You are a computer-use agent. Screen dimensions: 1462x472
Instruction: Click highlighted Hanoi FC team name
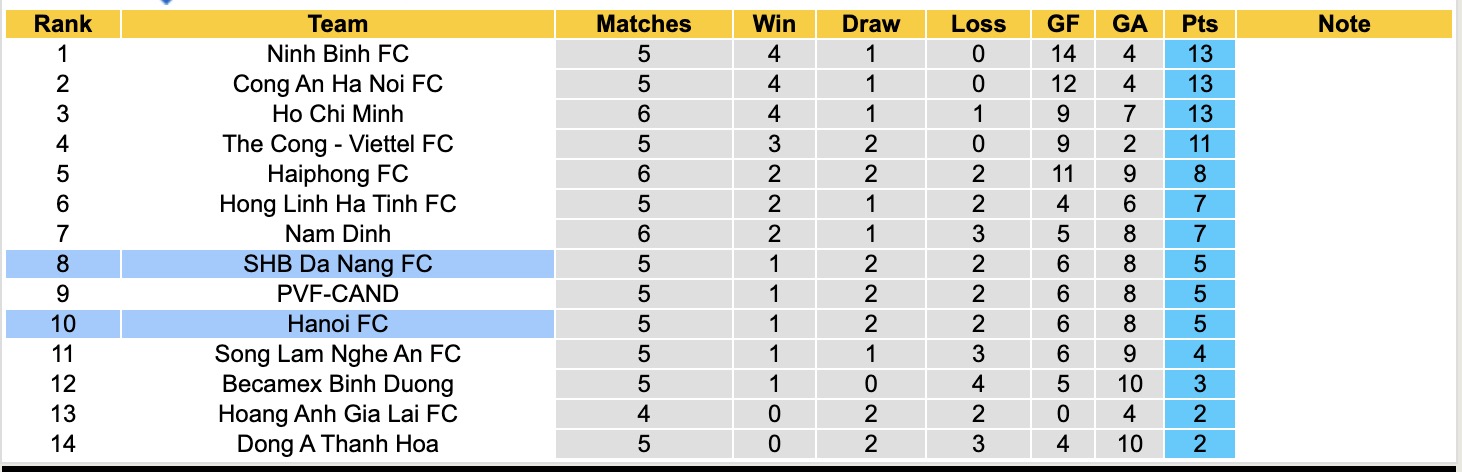tap(338, 324)
